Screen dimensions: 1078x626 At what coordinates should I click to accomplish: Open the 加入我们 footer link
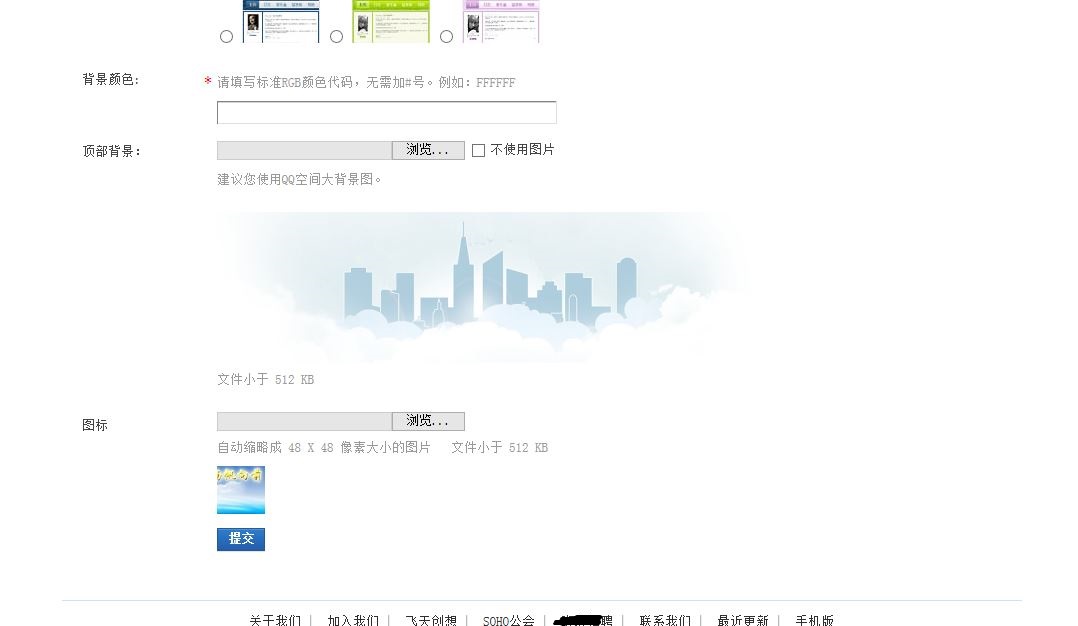(353, 620)
